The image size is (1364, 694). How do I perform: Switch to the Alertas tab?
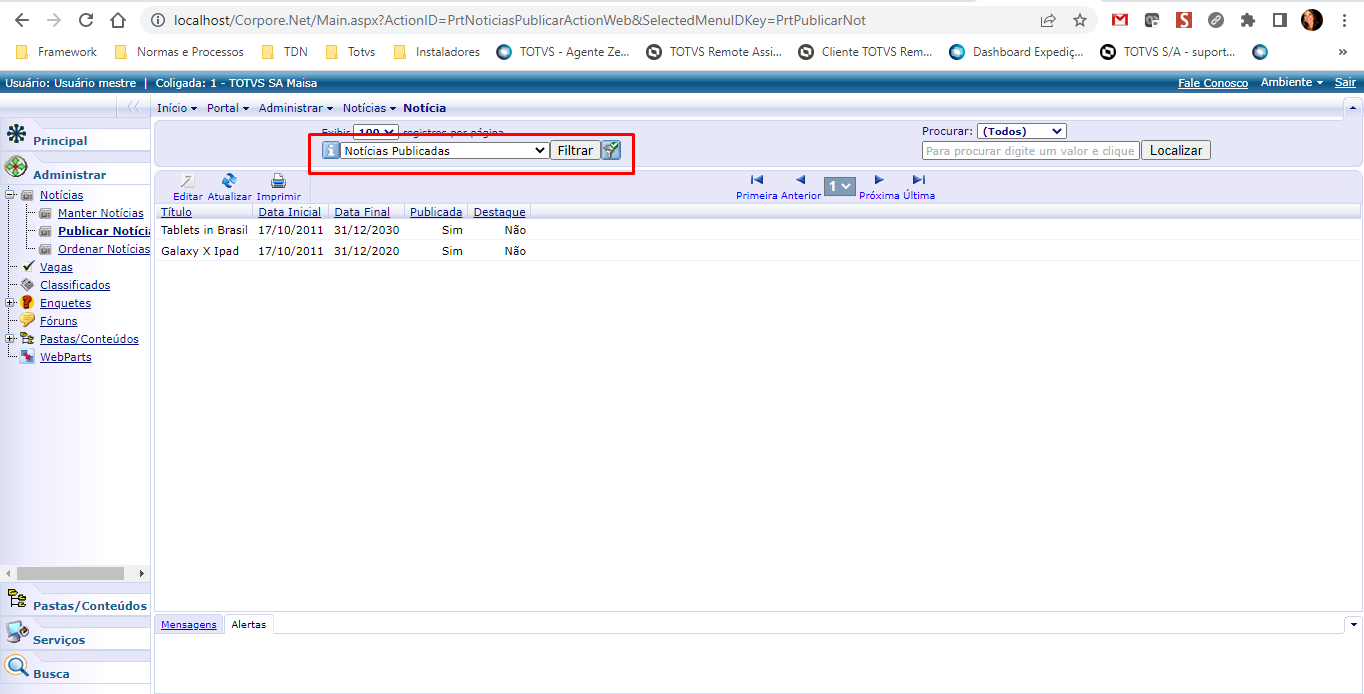coord(249,624)
